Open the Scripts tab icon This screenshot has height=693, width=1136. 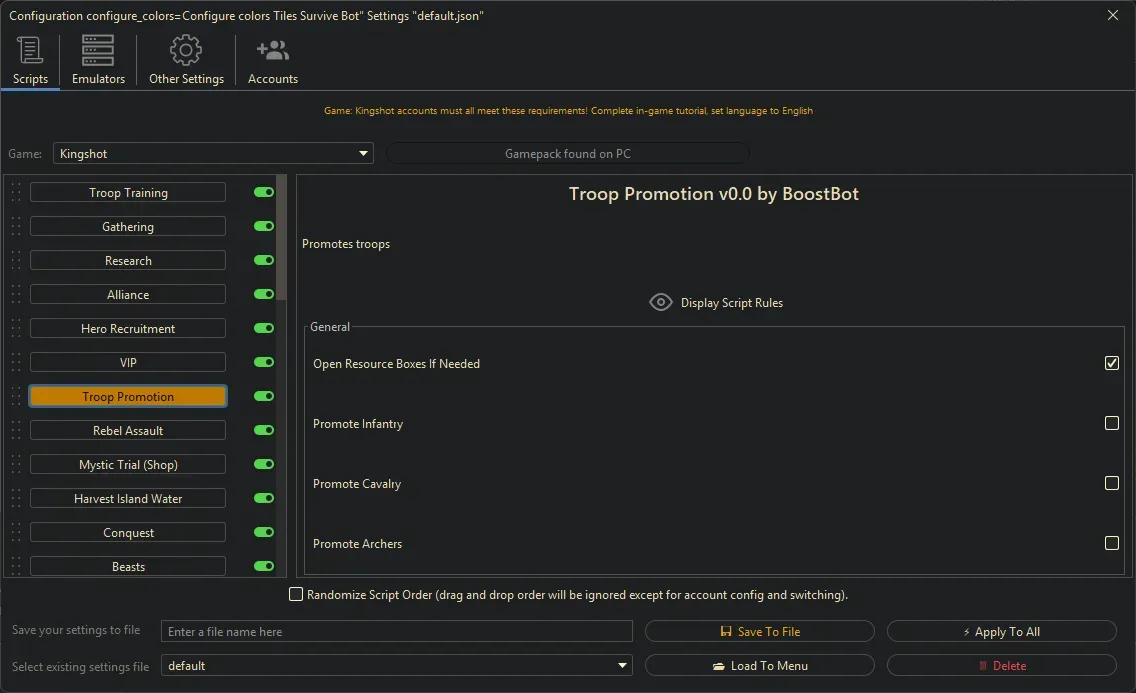(x=30, y=51)
